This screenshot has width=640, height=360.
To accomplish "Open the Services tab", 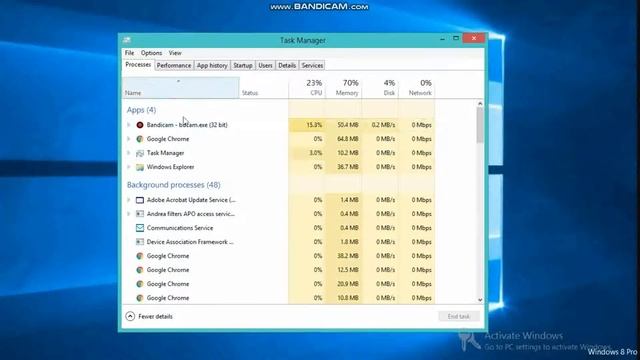I will pos(312,65).
